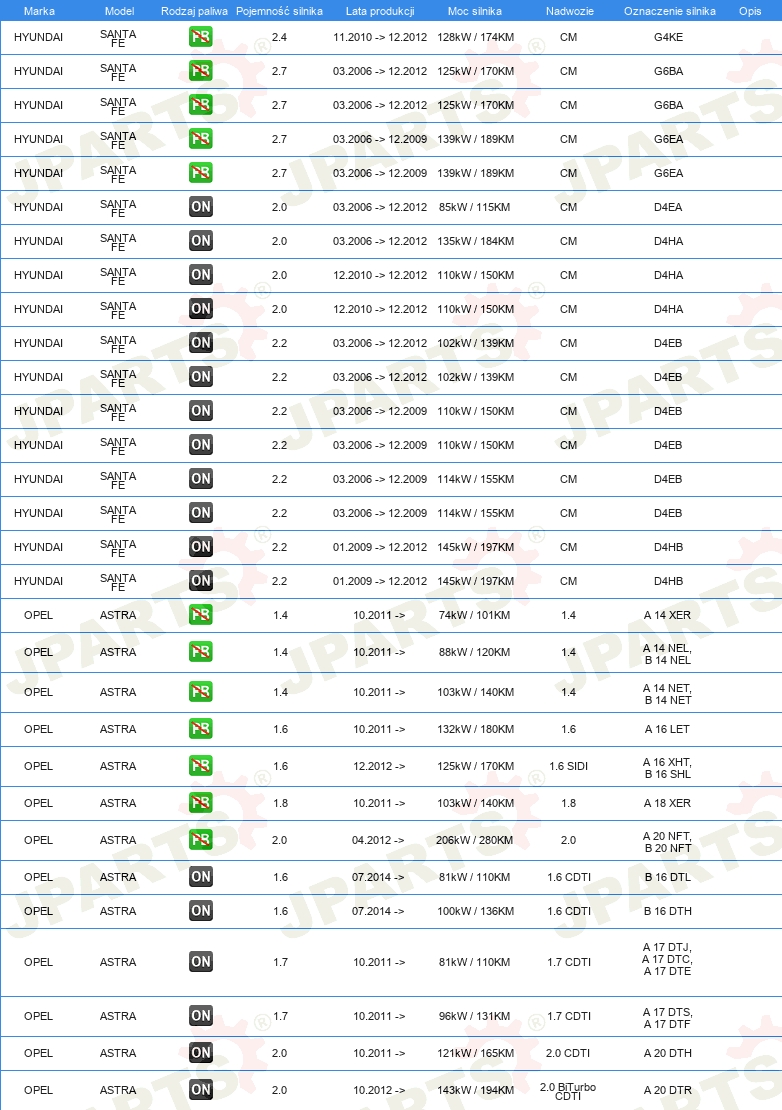782x1110 pixels.
Task: Click the production dates 11.2010 -> 12.2012
Action: (x=380, y=37)
